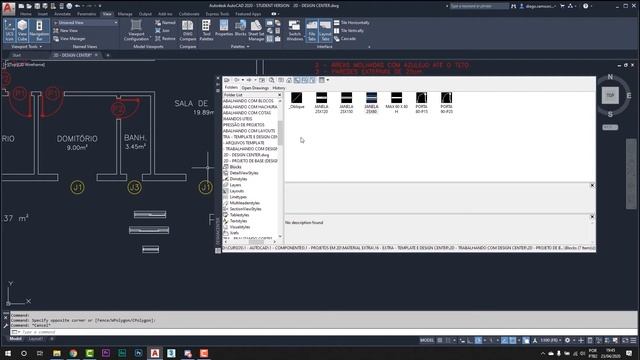Screen dimensions: 640x360
Task: Select the MAX 80 X 80 H block
Action: click(396, 103)
